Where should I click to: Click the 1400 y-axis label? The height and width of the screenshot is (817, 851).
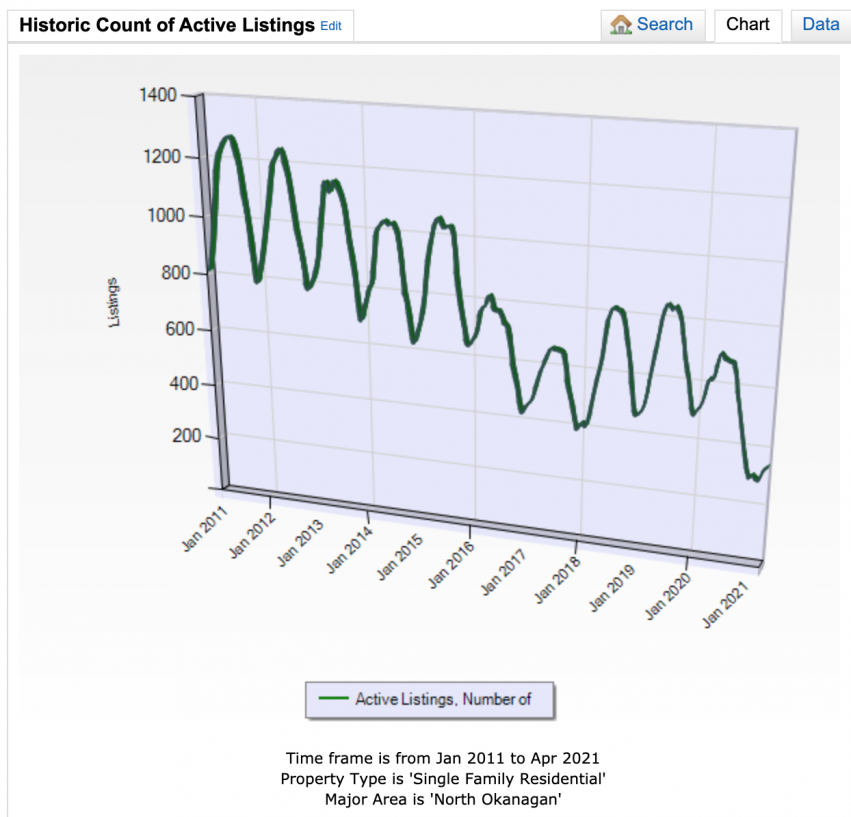point(157,96)
